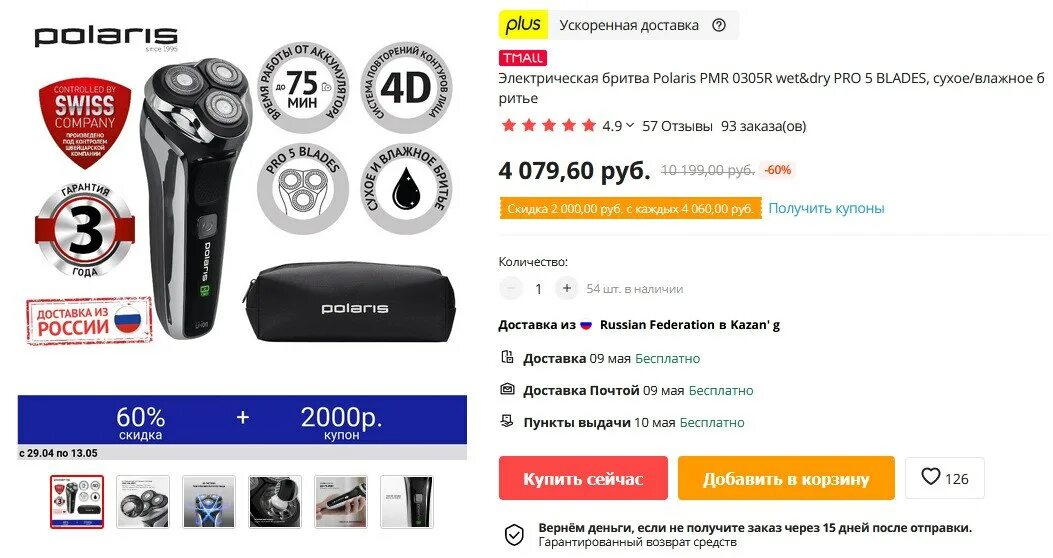Click the courier delivery icon beside Доставка 09 мая
The height and width of the screenshot is (558, 1053).
(508, 357)
